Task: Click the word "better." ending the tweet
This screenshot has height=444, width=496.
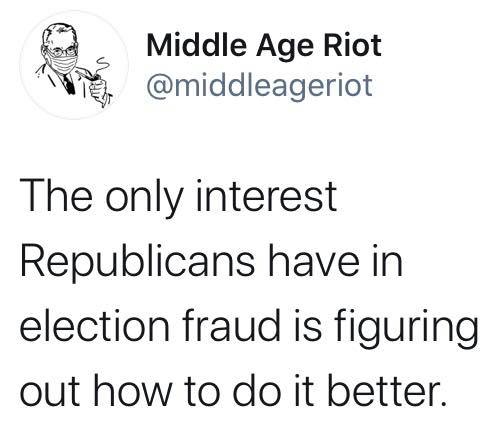Action: pos(387,390)
